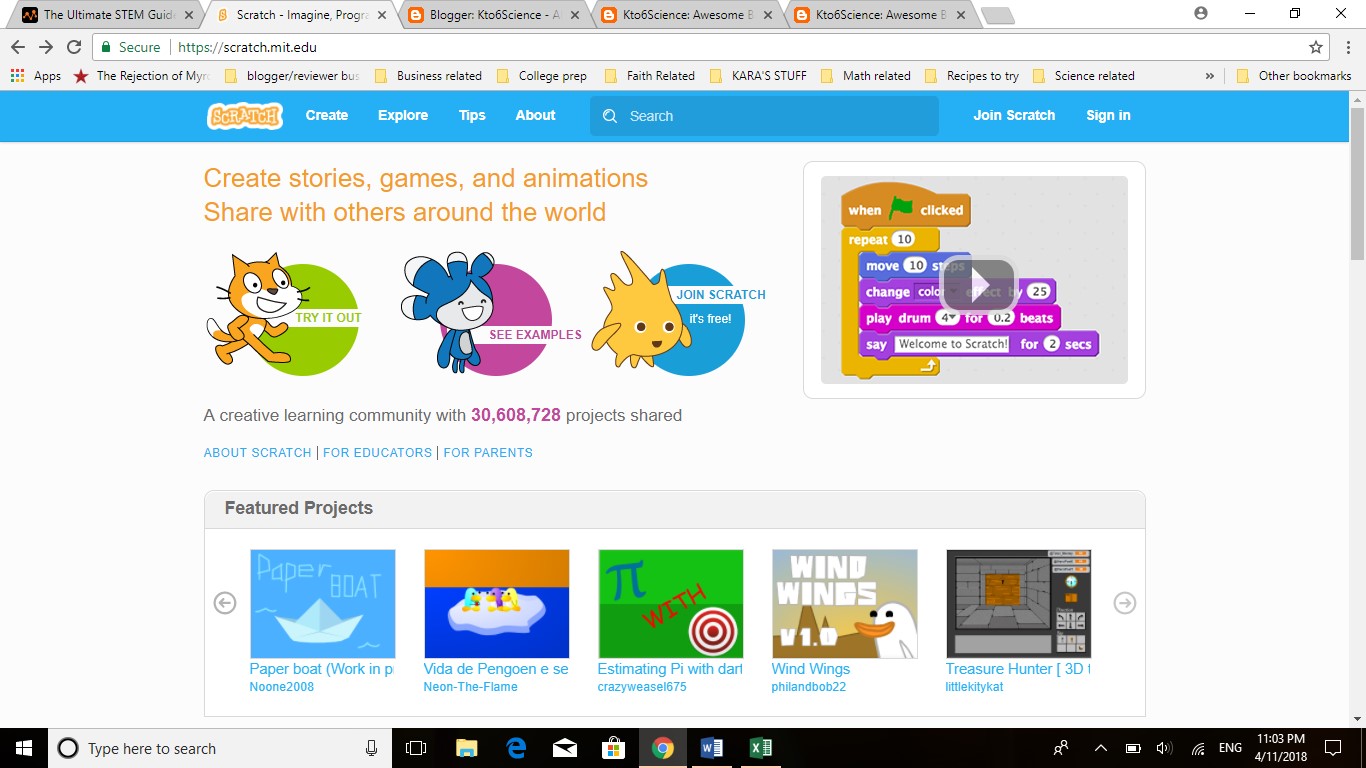Click the bookmark star in the address bar
The height and width of the screenshot is (768, 1366).
pos(1316,47)
